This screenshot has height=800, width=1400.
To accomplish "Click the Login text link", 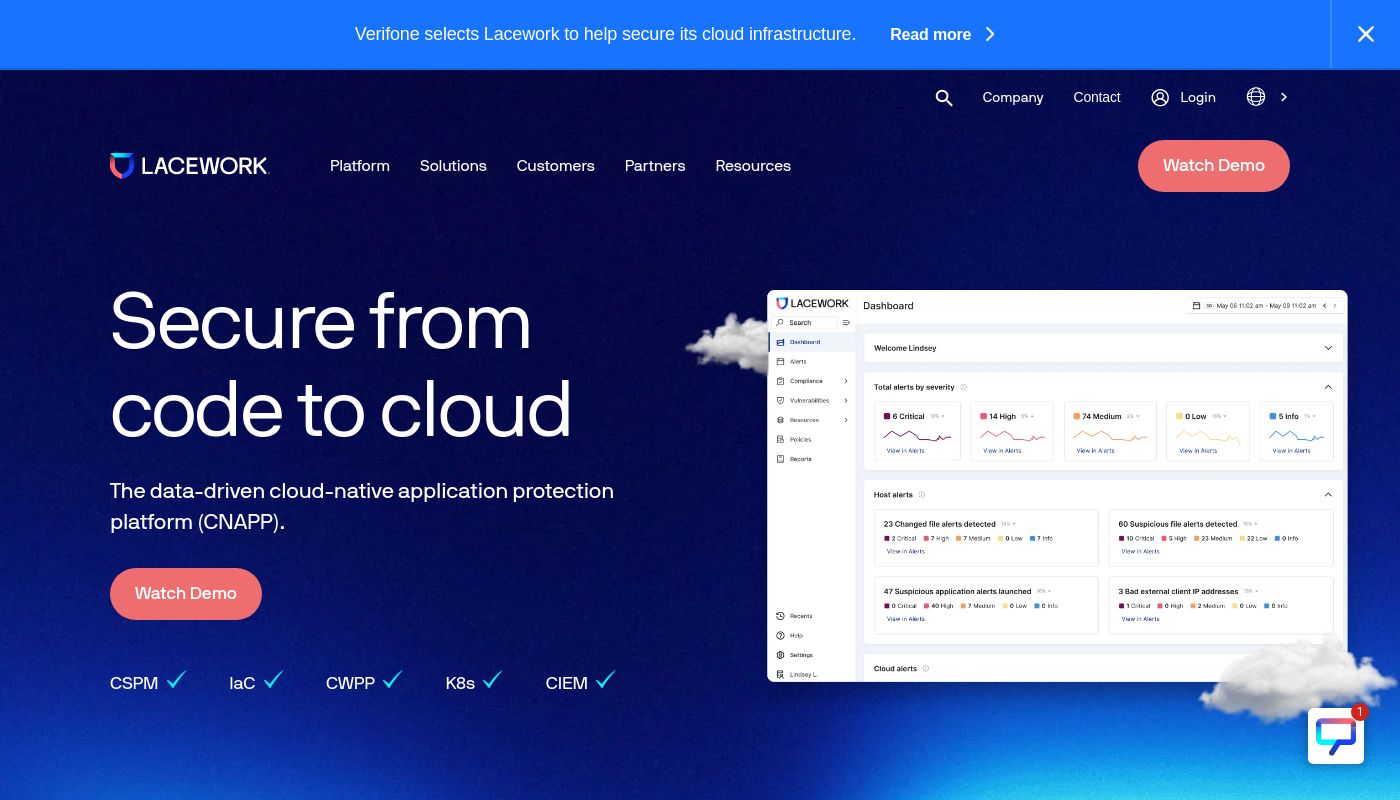I will pos(1198,97).
